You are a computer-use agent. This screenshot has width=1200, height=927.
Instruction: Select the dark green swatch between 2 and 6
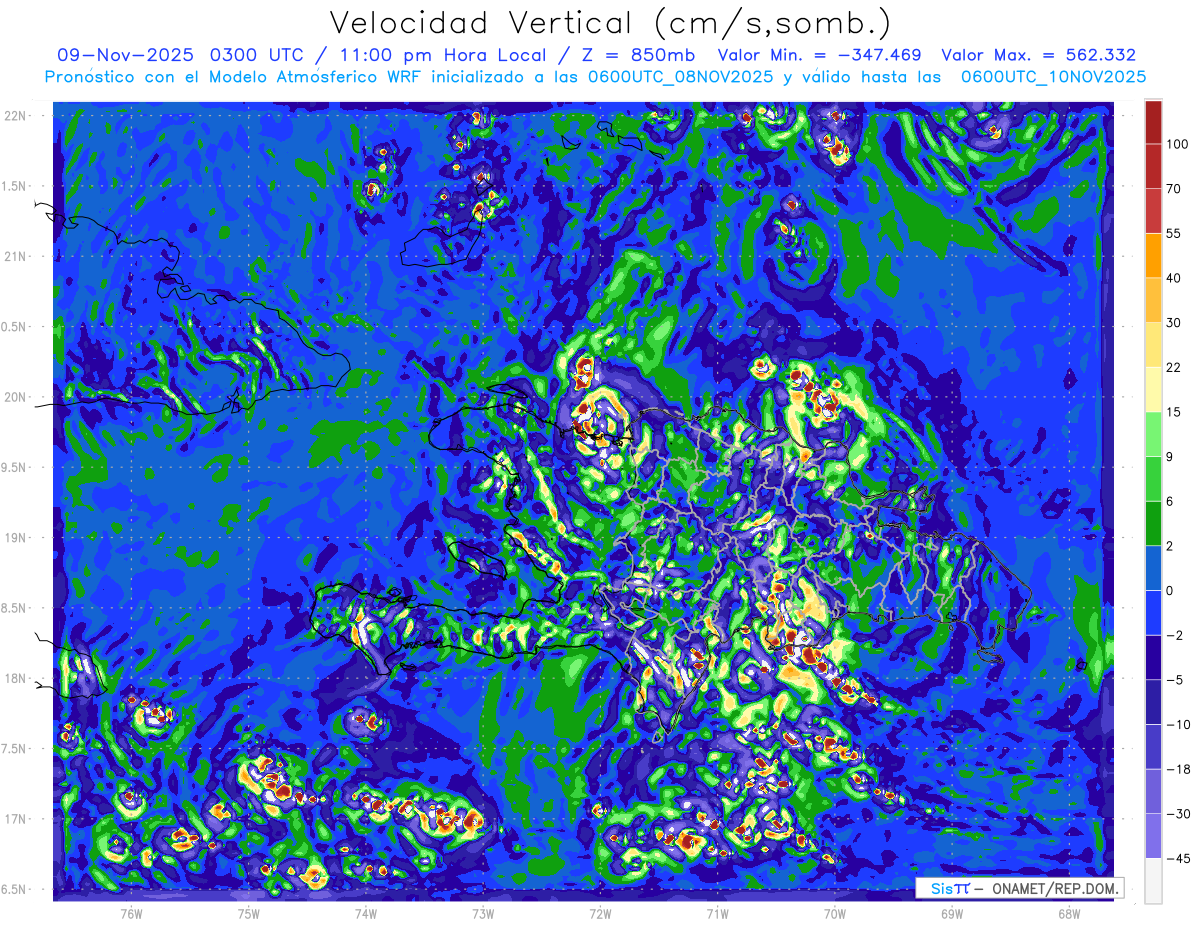pyautogui.click(x=1153, y=523)
